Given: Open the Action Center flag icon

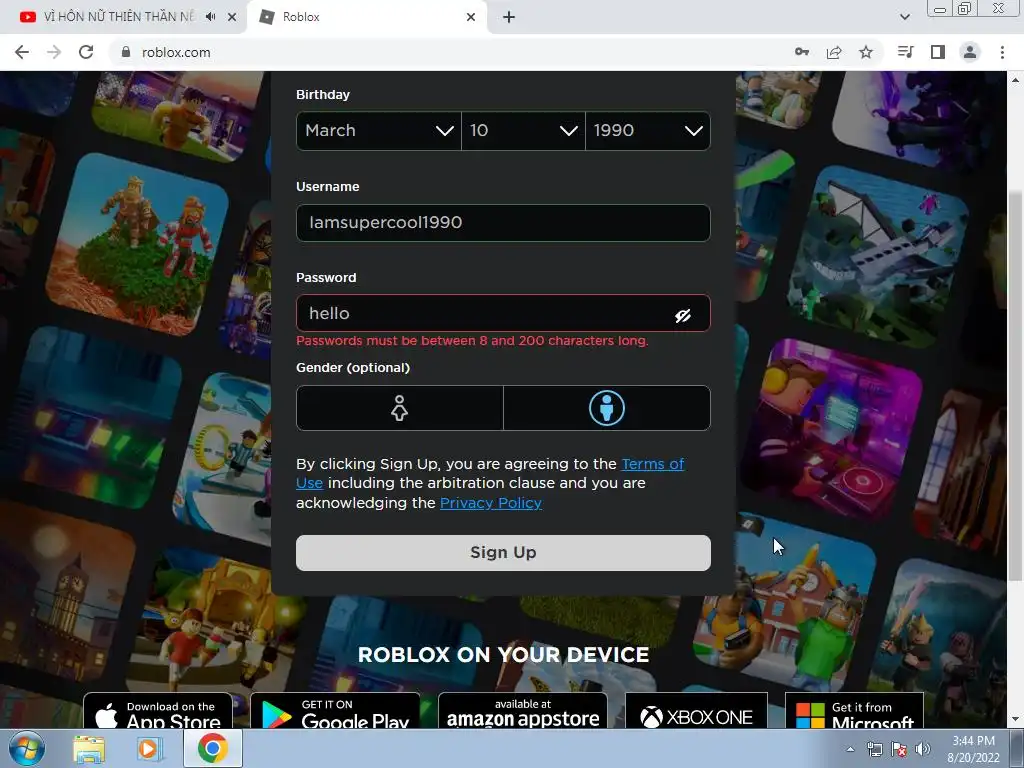Looking at the screenshot, I should 899,750.
